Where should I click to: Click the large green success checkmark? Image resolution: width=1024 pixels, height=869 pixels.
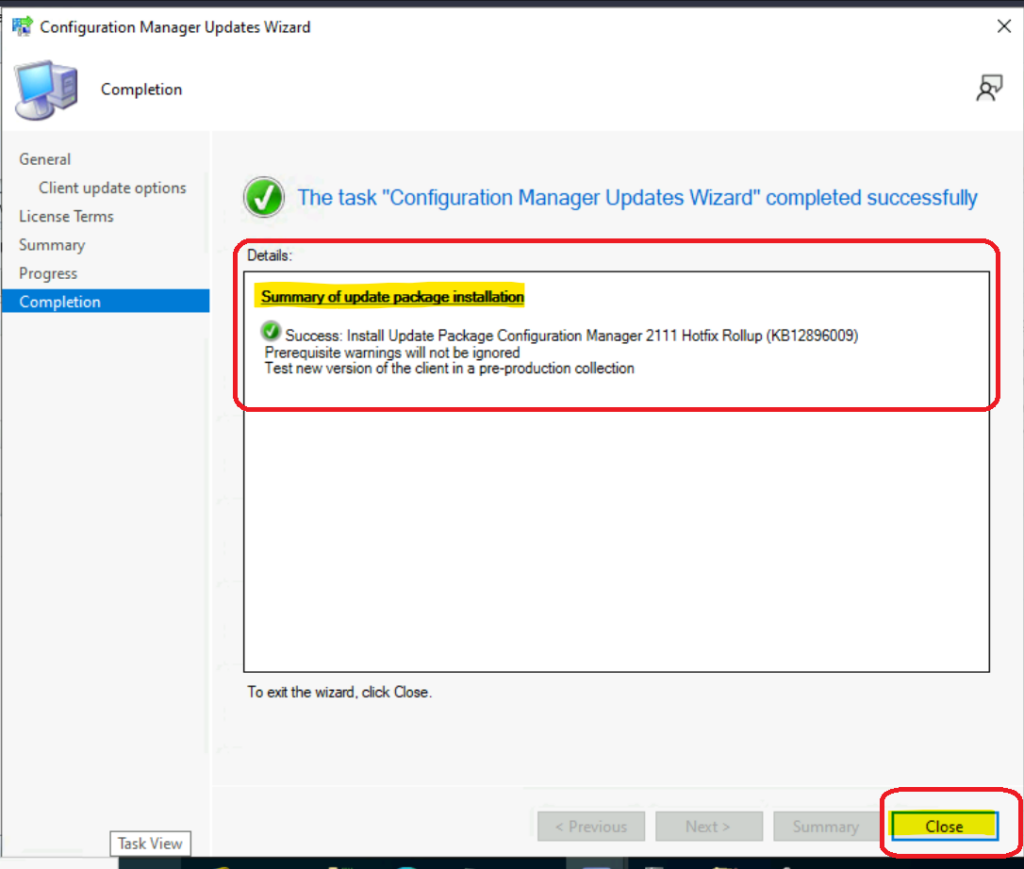[x=264, y=197]
